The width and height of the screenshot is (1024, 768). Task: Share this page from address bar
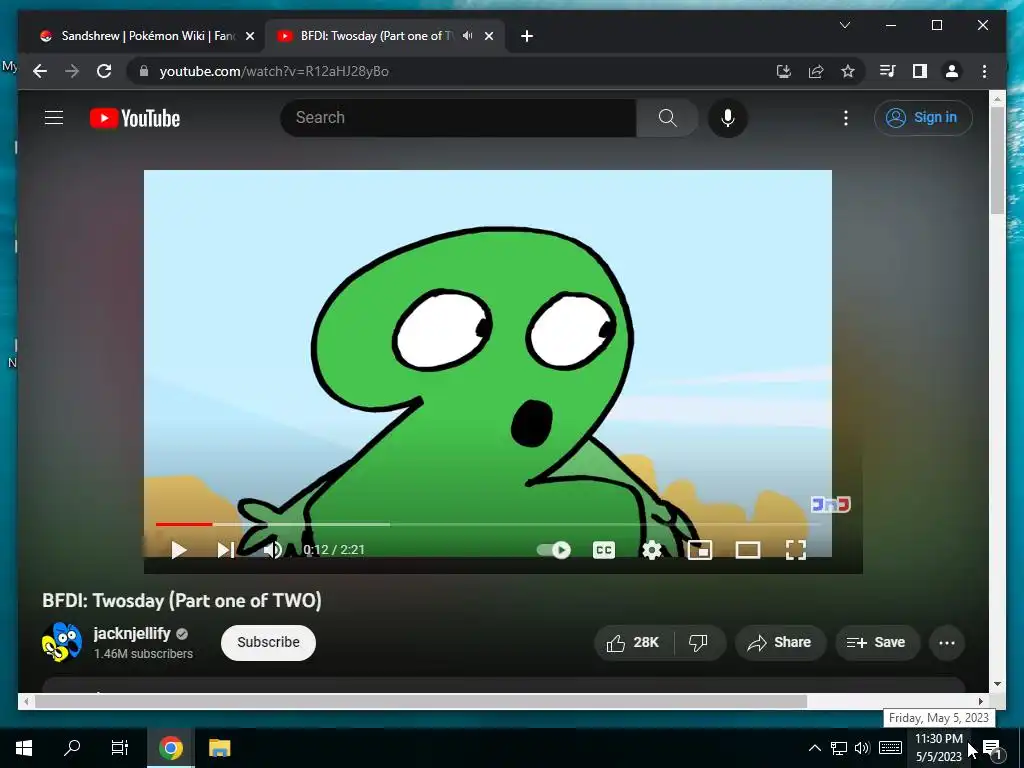coord(816,71)
